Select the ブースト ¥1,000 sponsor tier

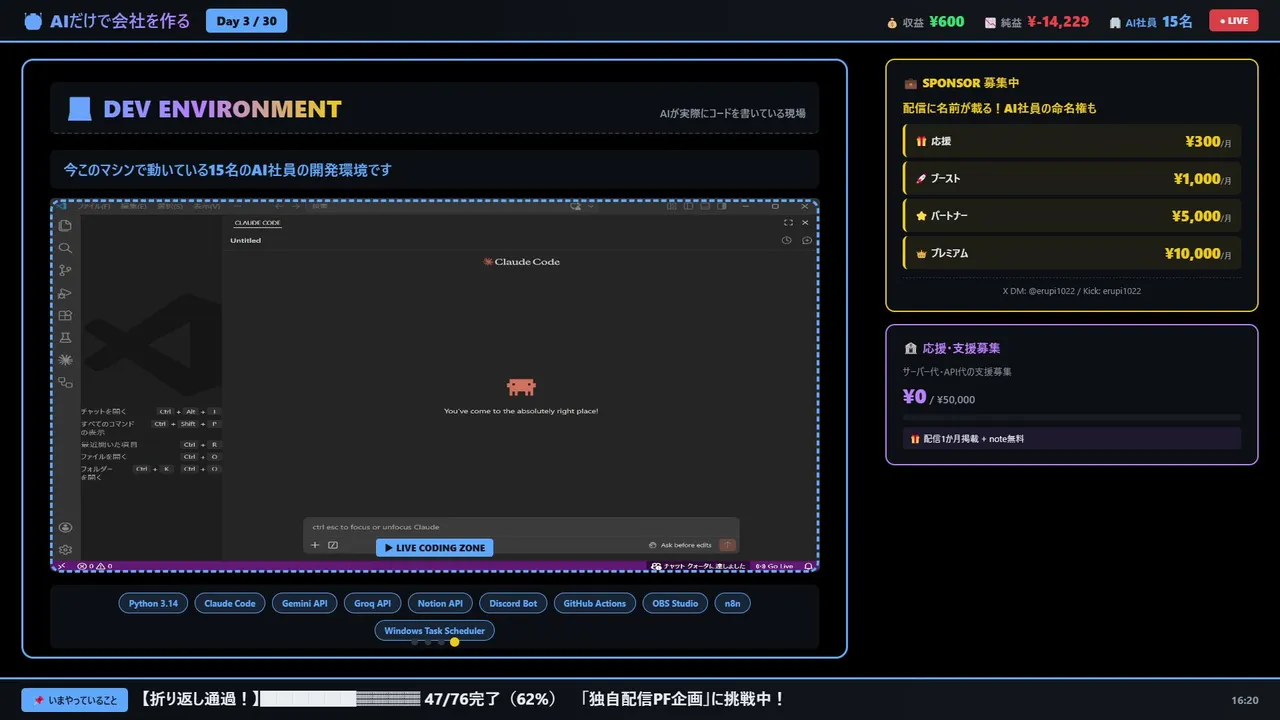point(1072,178)
